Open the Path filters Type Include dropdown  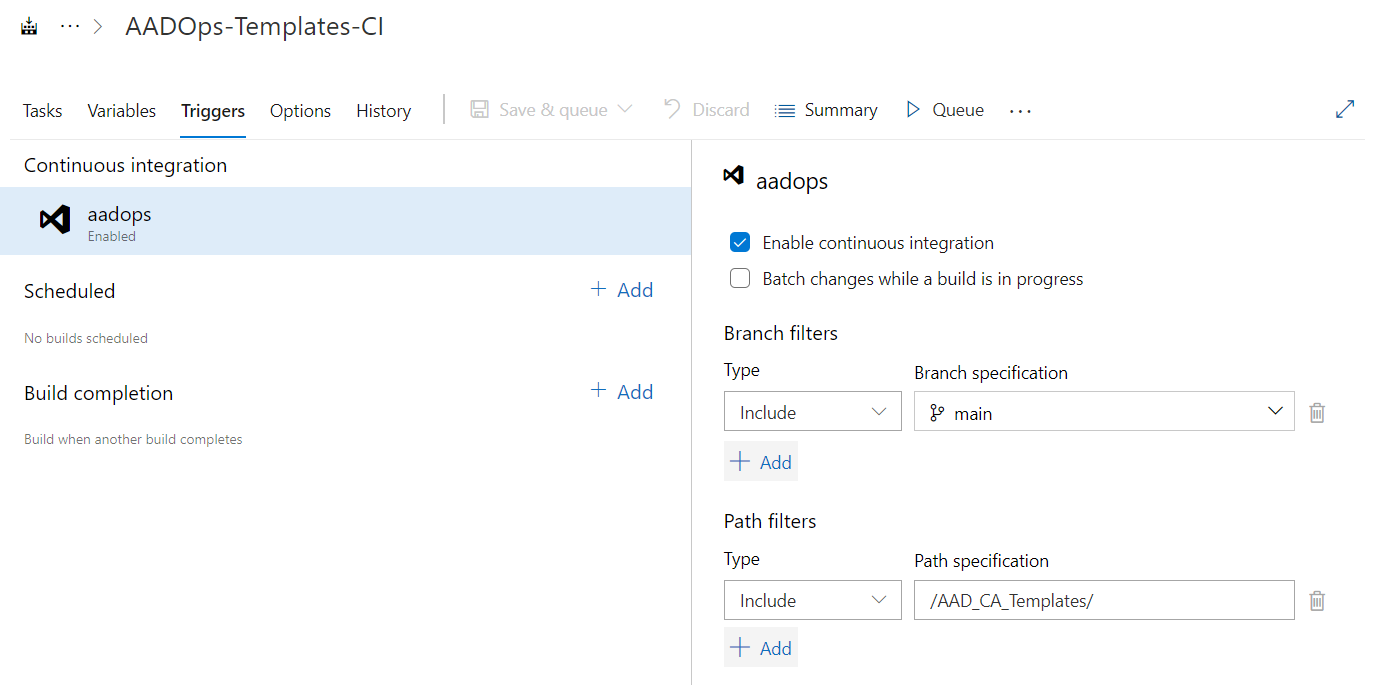pyautogui.click(x=813, y=600)
